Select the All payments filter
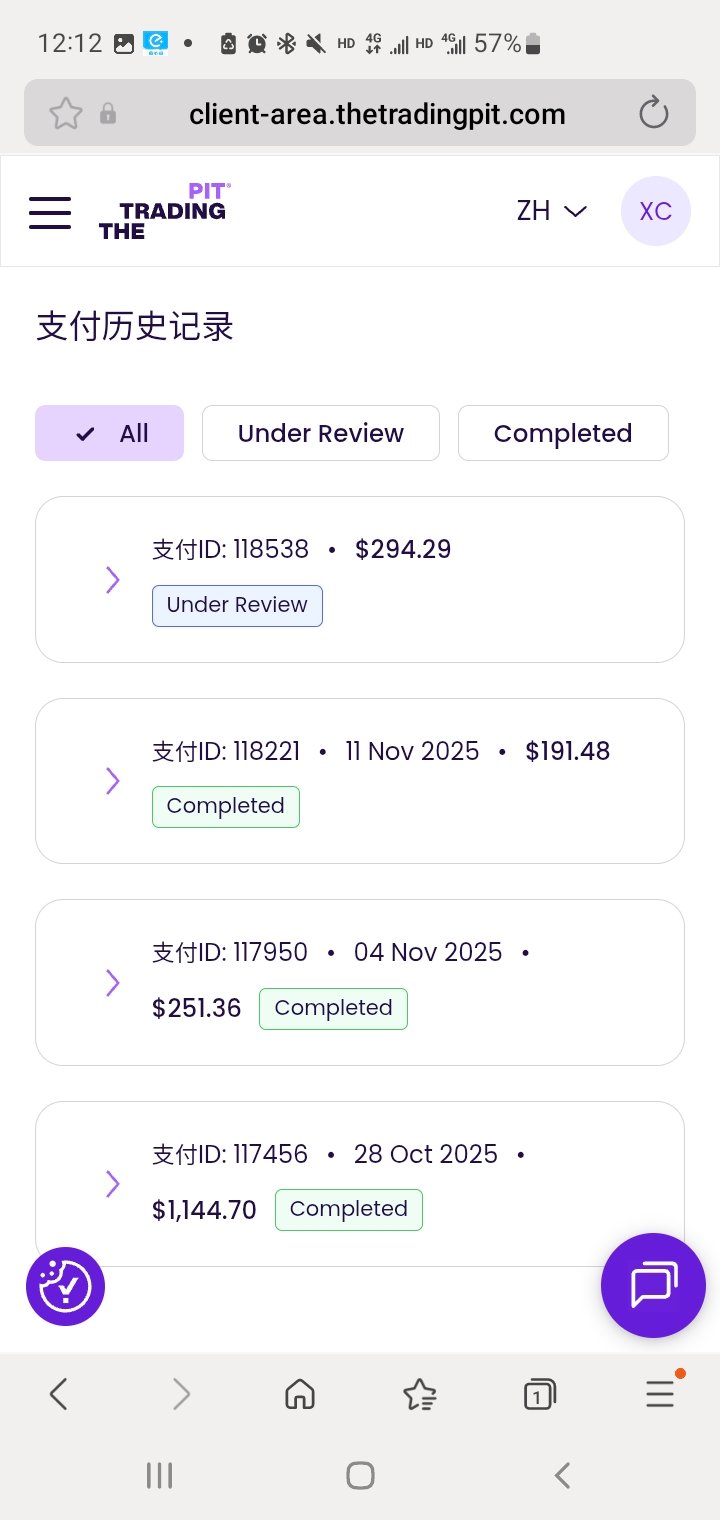Screen dimensions: 720x1520 click(110, 433)
